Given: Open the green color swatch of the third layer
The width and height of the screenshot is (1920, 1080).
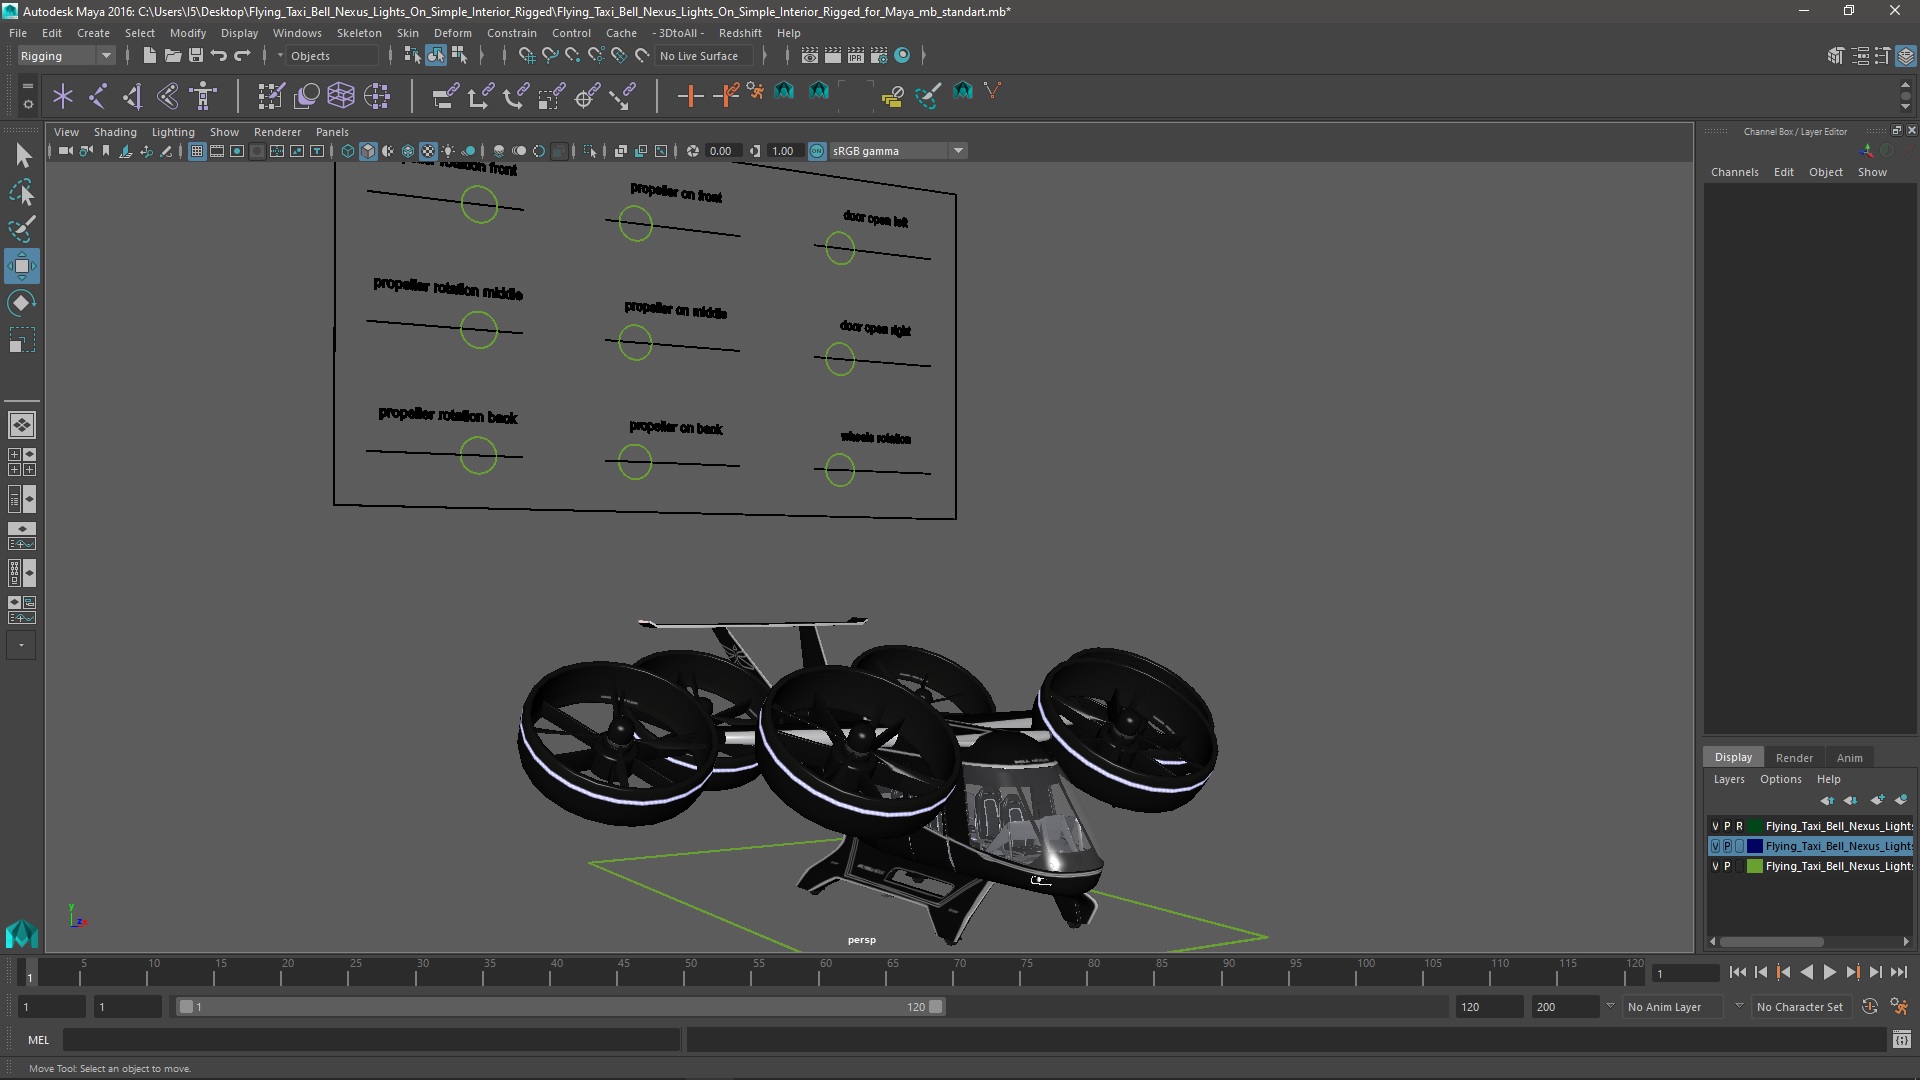Looking at the screenshot, I should [x=1754, y=866].
